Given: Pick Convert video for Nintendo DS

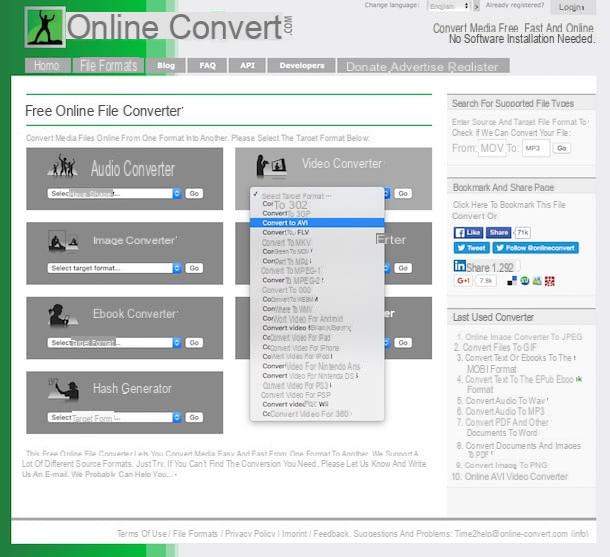Looking at the screenshot, I should 317,376.
